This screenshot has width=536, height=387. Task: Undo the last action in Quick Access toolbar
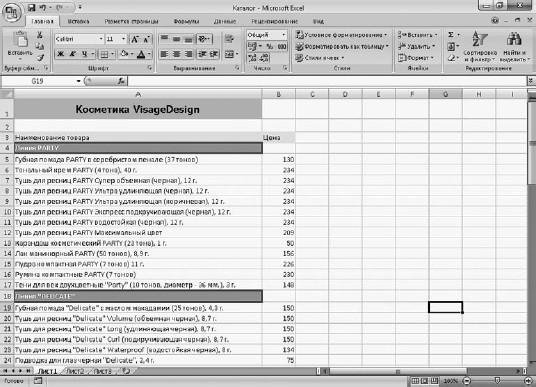coord(43,7)
